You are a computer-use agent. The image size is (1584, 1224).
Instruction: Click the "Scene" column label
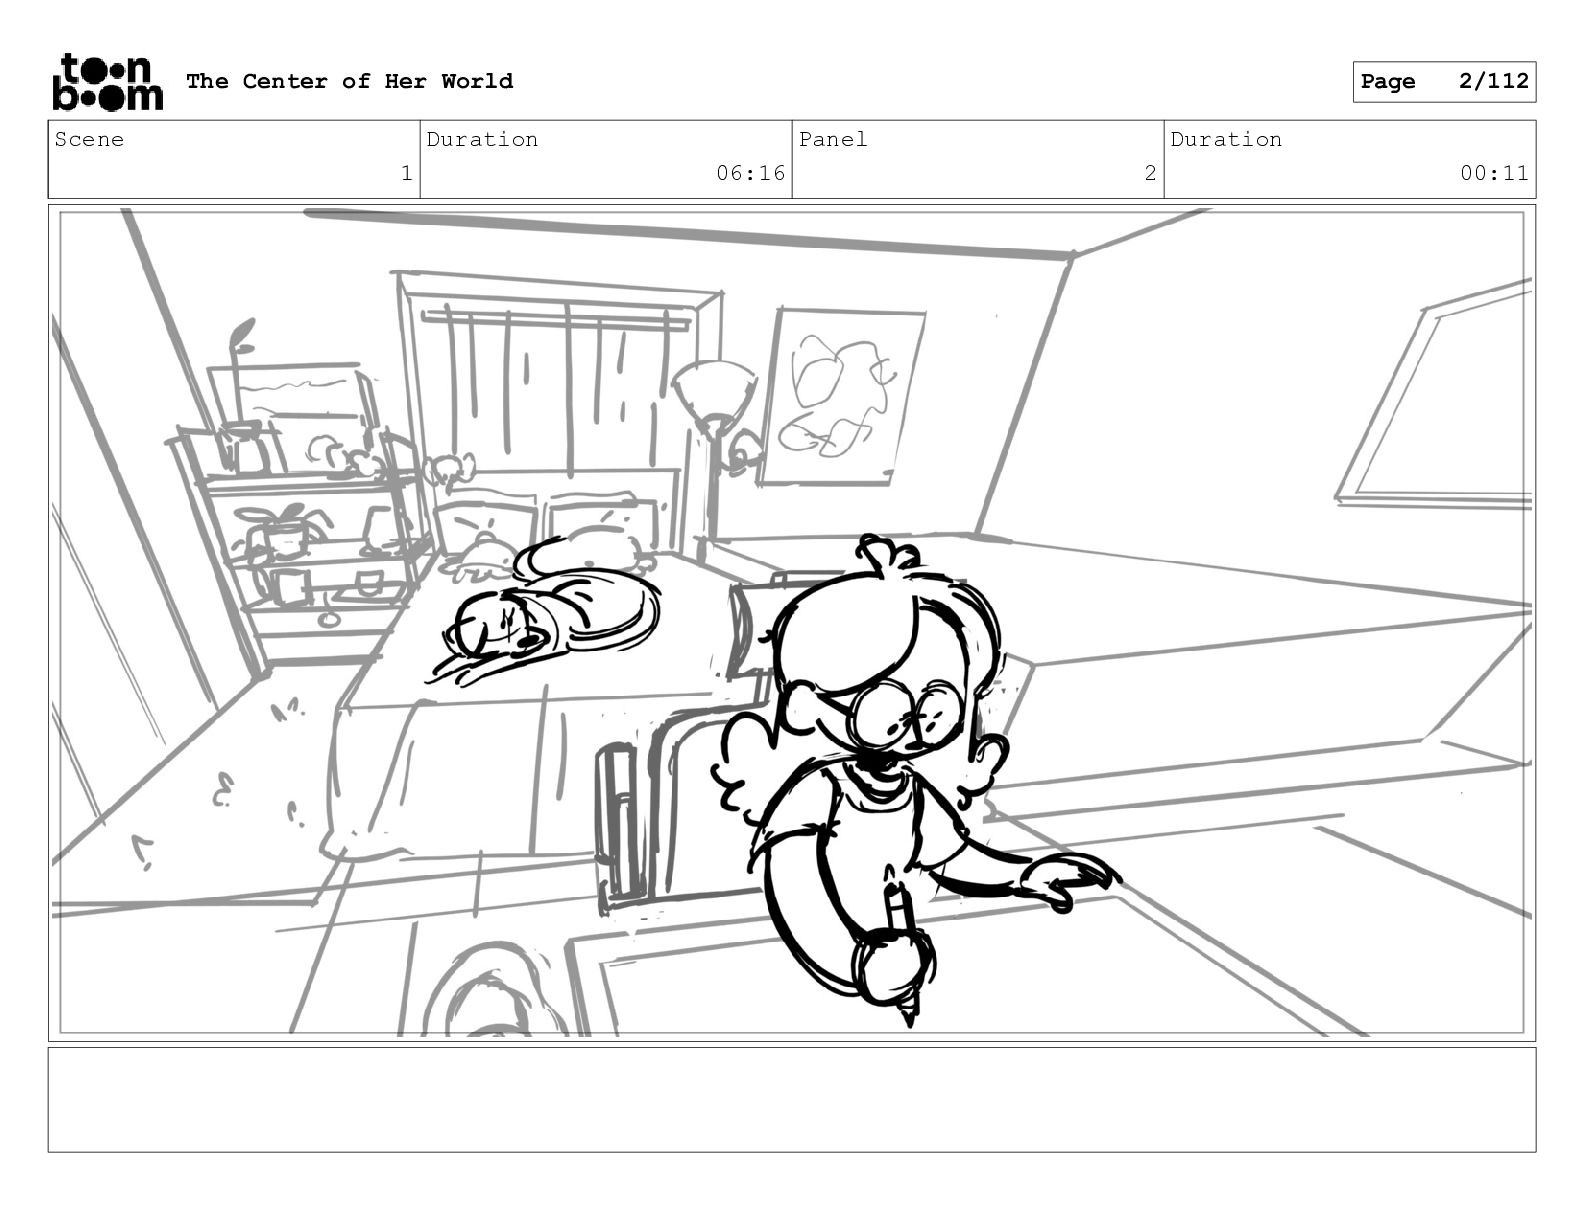click(89, 139)
